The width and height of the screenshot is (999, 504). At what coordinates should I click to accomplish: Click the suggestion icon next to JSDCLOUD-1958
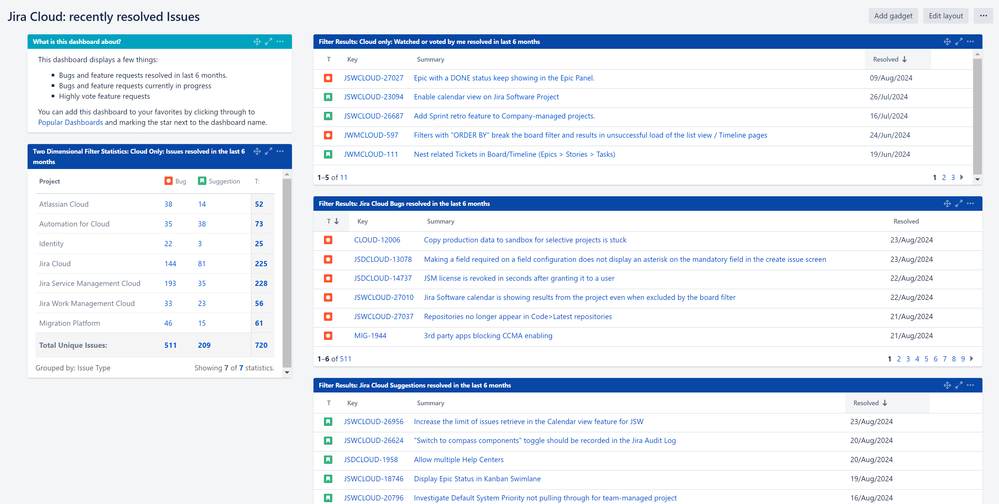pos(328,459)
